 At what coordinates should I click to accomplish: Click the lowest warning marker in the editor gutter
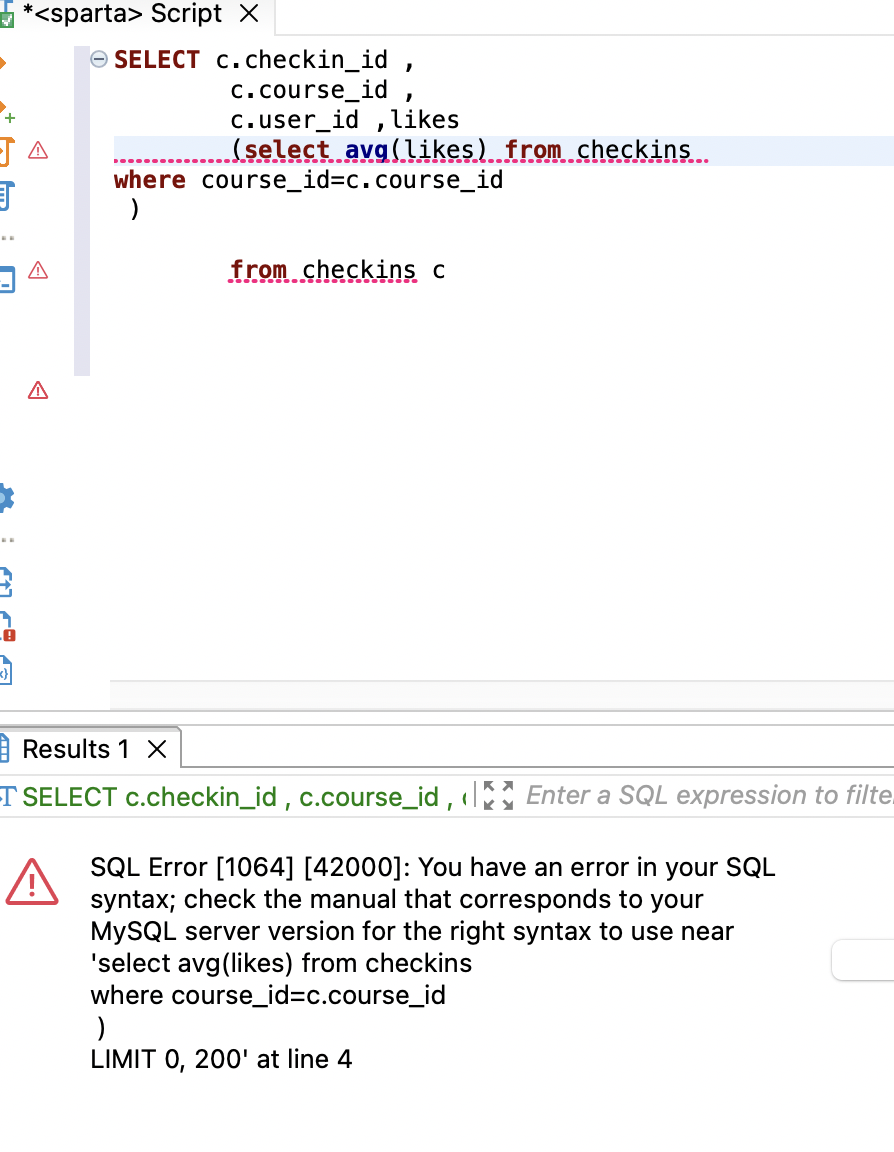38,390
